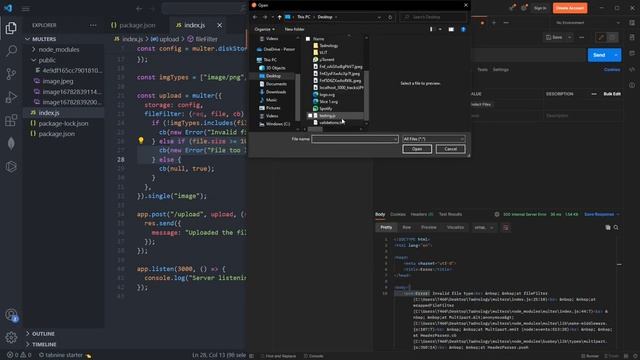Click the Postman new tab plus icon
The image size is (640, 360).
494,23
